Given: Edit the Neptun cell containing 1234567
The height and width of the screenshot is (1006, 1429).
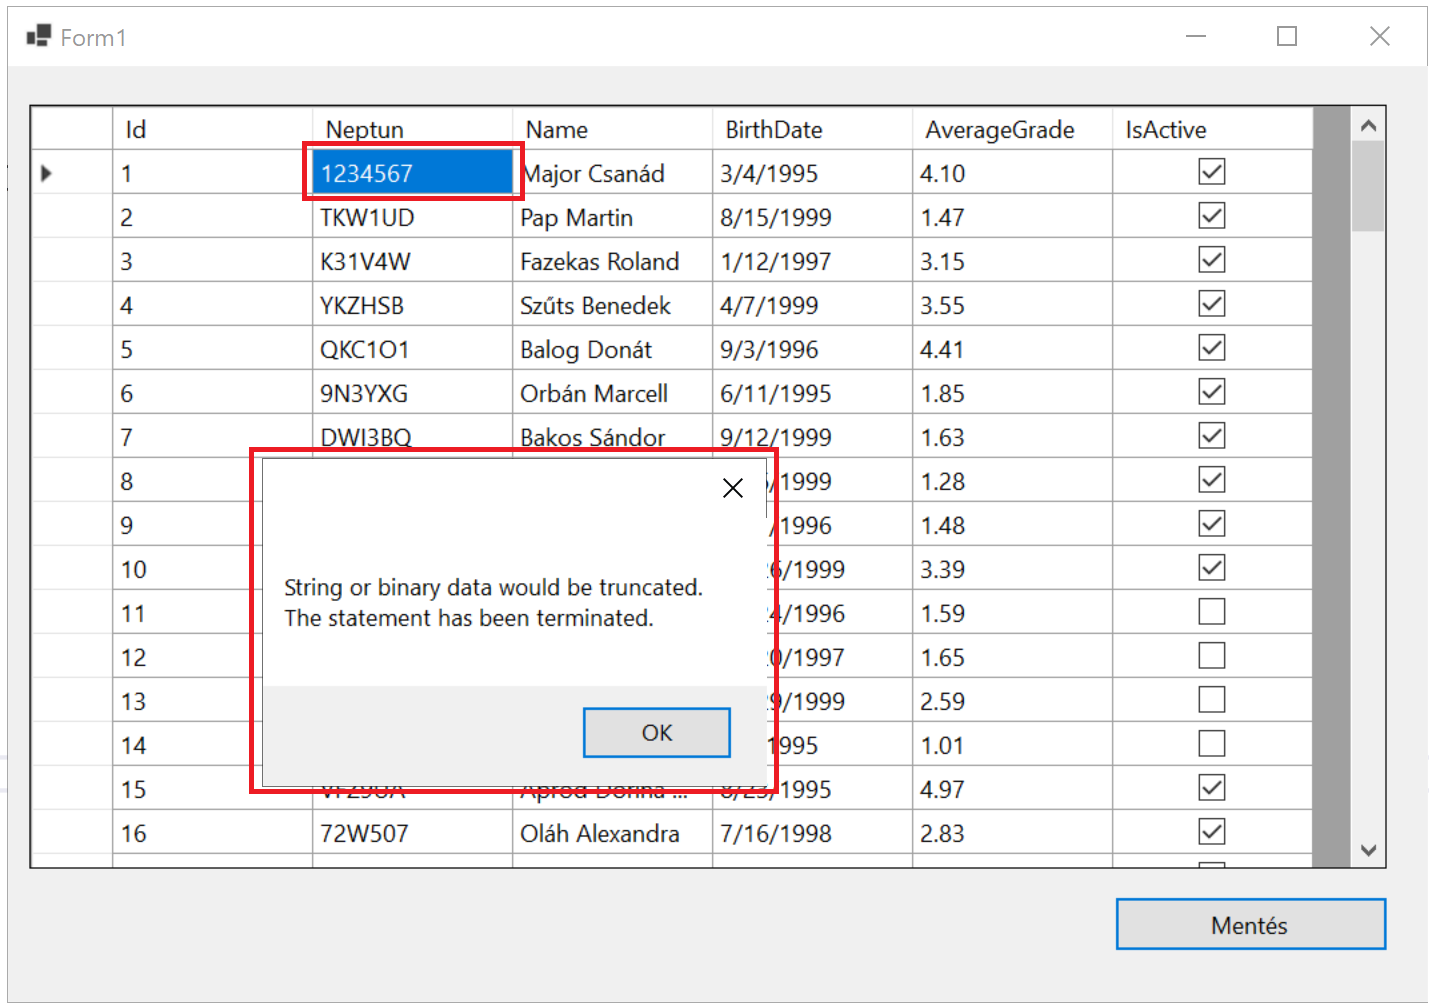Looking at the screenshot, I should 412,173.
